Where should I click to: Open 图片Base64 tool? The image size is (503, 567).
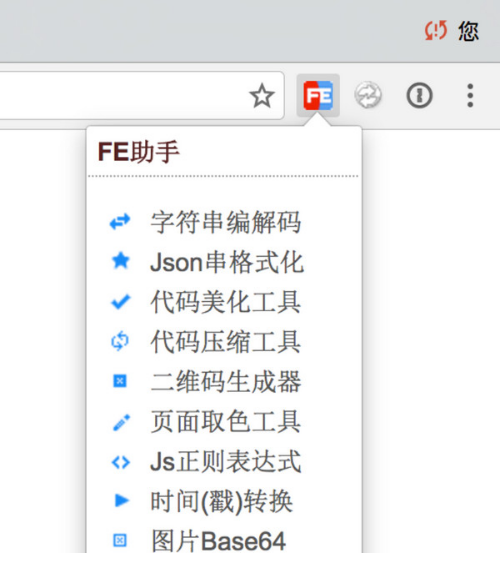click(x=218, y=541)
